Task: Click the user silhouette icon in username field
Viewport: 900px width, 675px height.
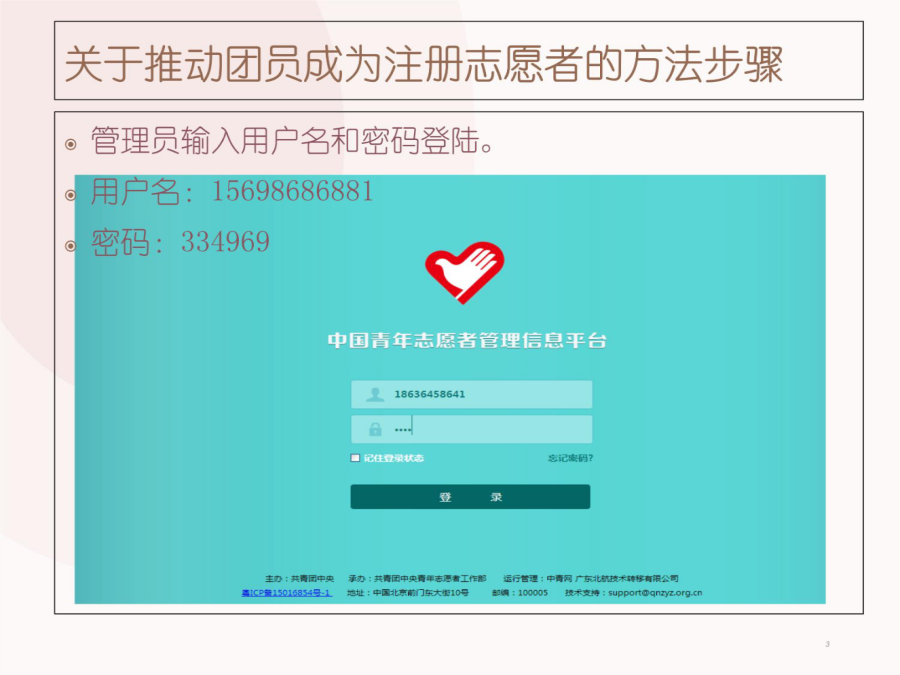Action: pyautogui.click(x=375, y=394)
